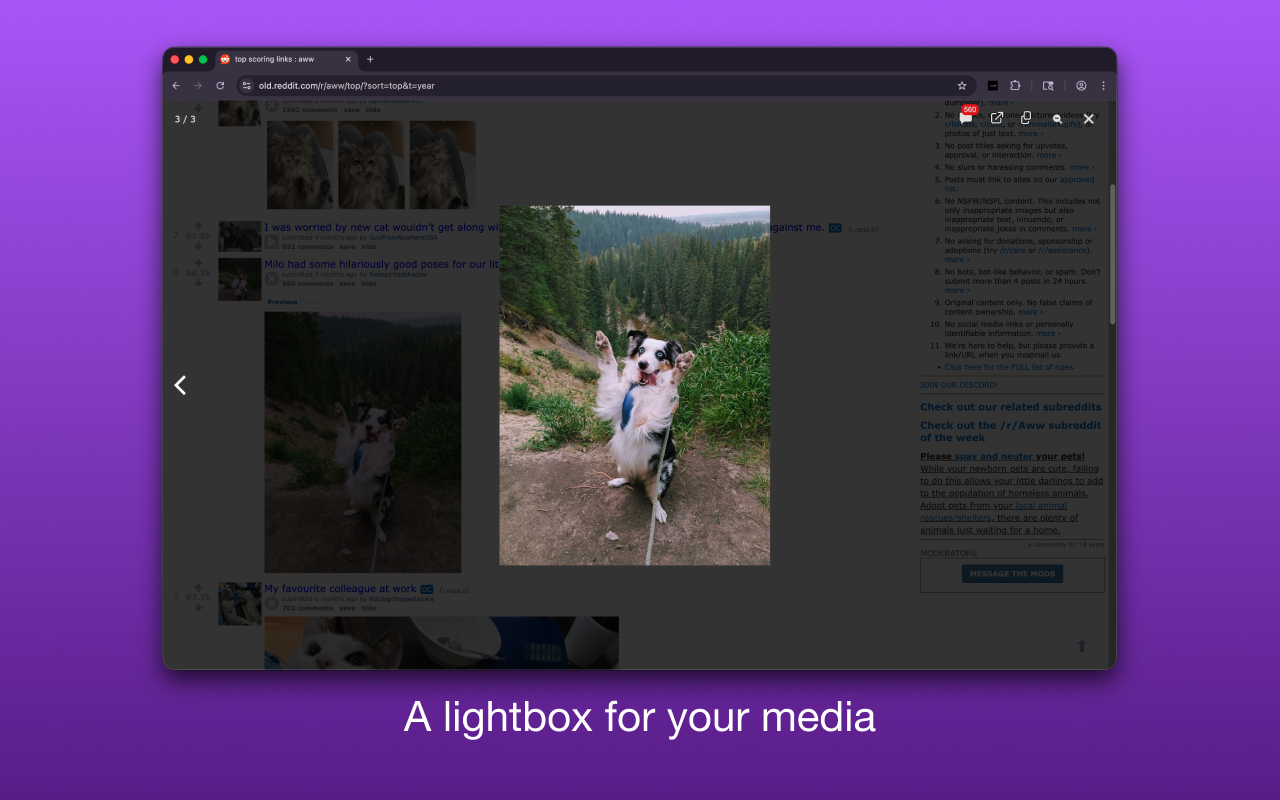
Task: Select the 'top scoring links : aww' tab
Action: pos(286,59)
